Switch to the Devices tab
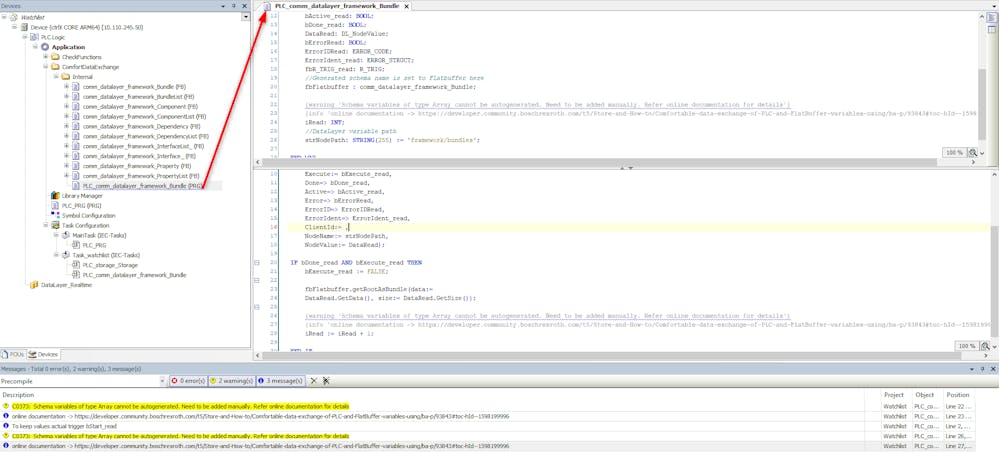 (43, 354)
